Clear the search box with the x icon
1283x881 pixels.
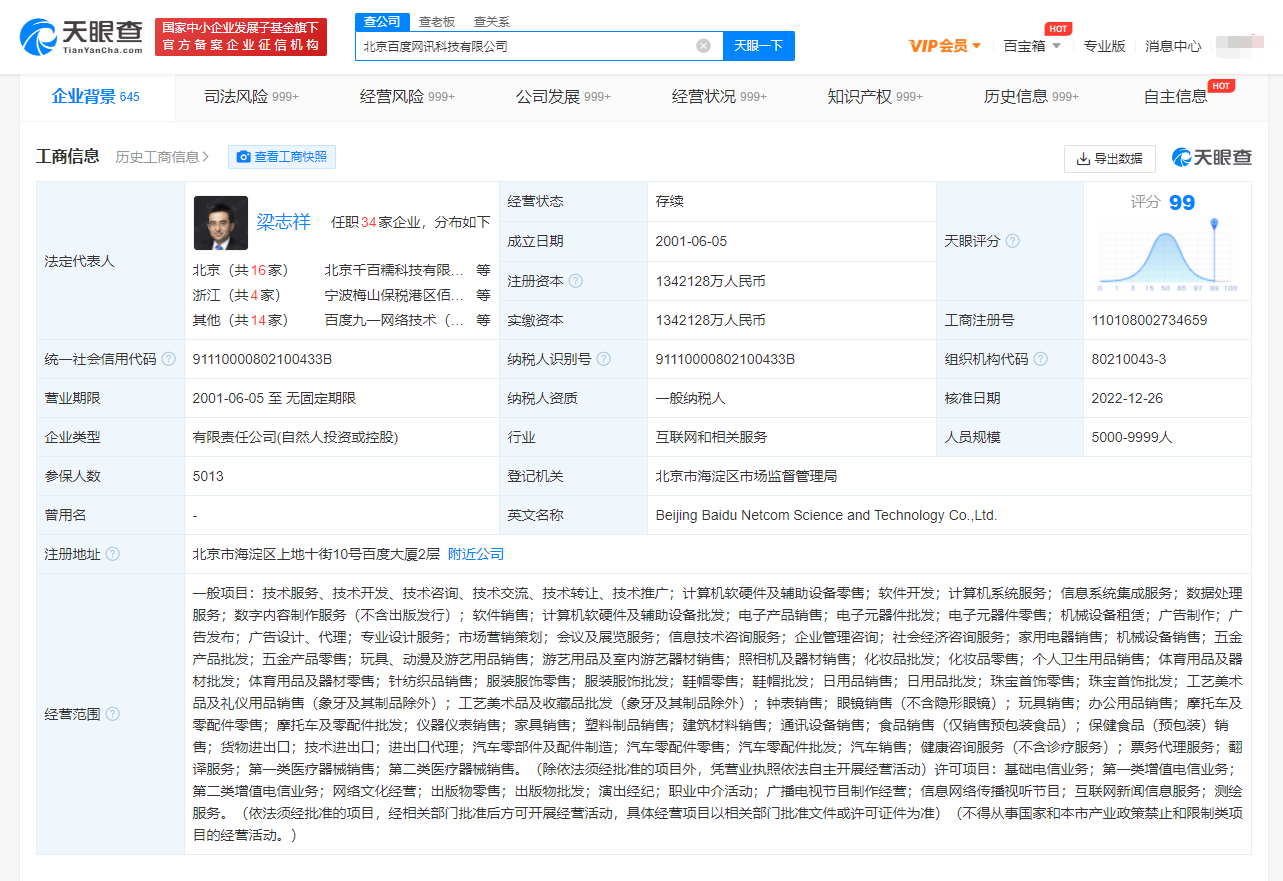pyautogui.click(x=703, y=46)
